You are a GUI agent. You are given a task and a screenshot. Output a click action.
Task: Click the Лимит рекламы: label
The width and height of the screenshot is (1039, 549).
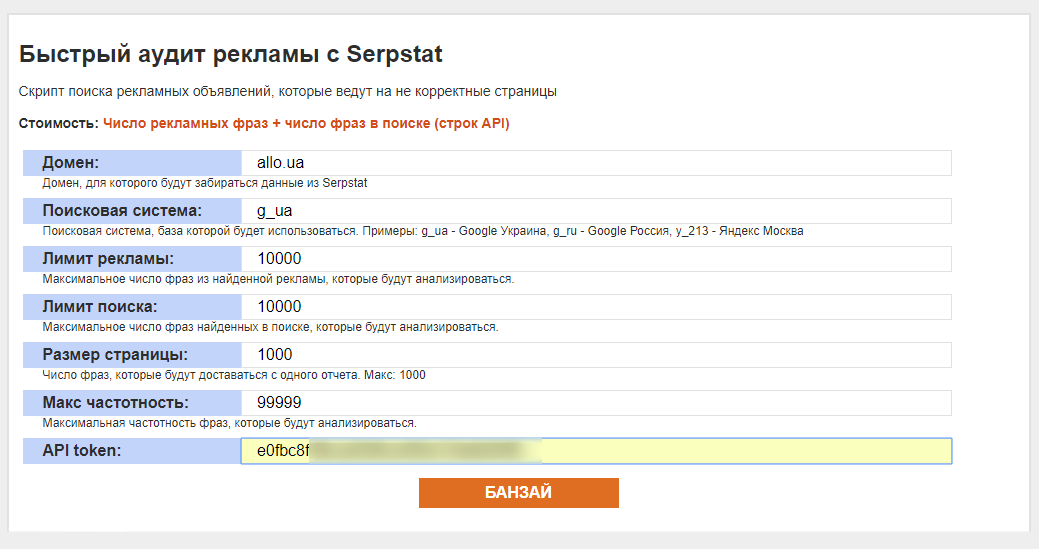tap(108, 259)
